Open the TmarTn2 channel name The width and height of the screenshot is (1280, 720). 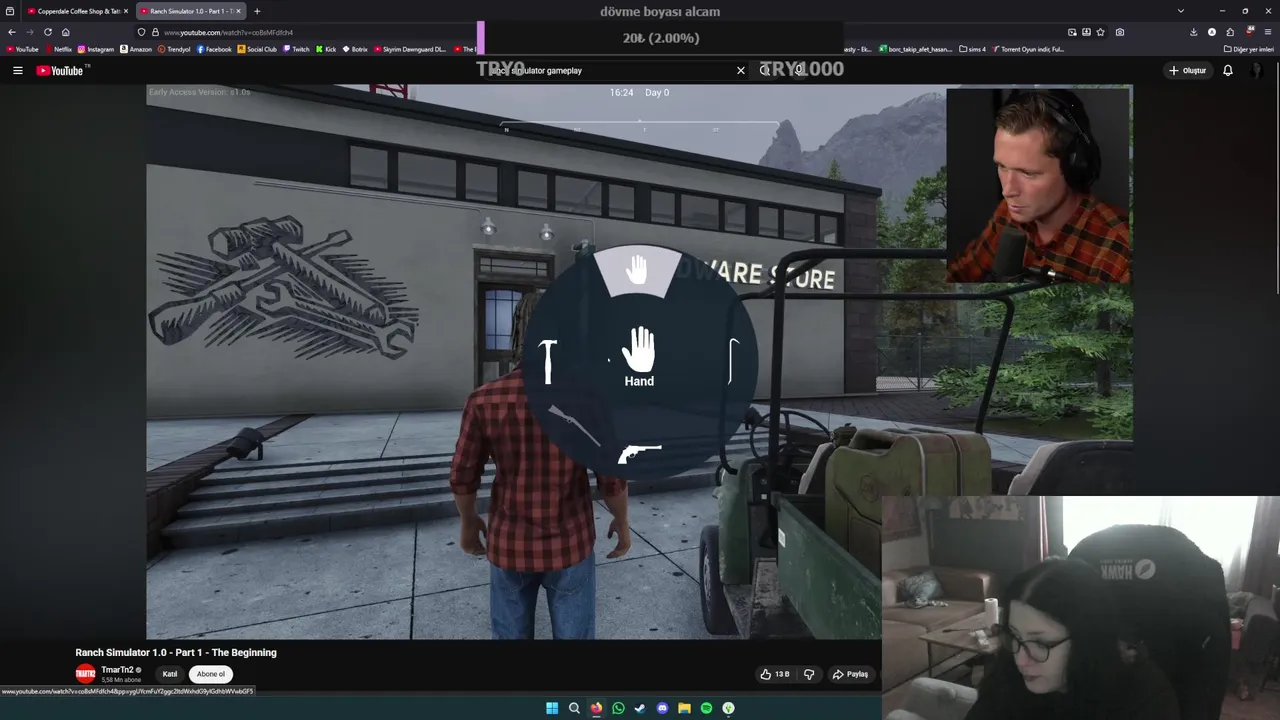(x=117, y=670)
